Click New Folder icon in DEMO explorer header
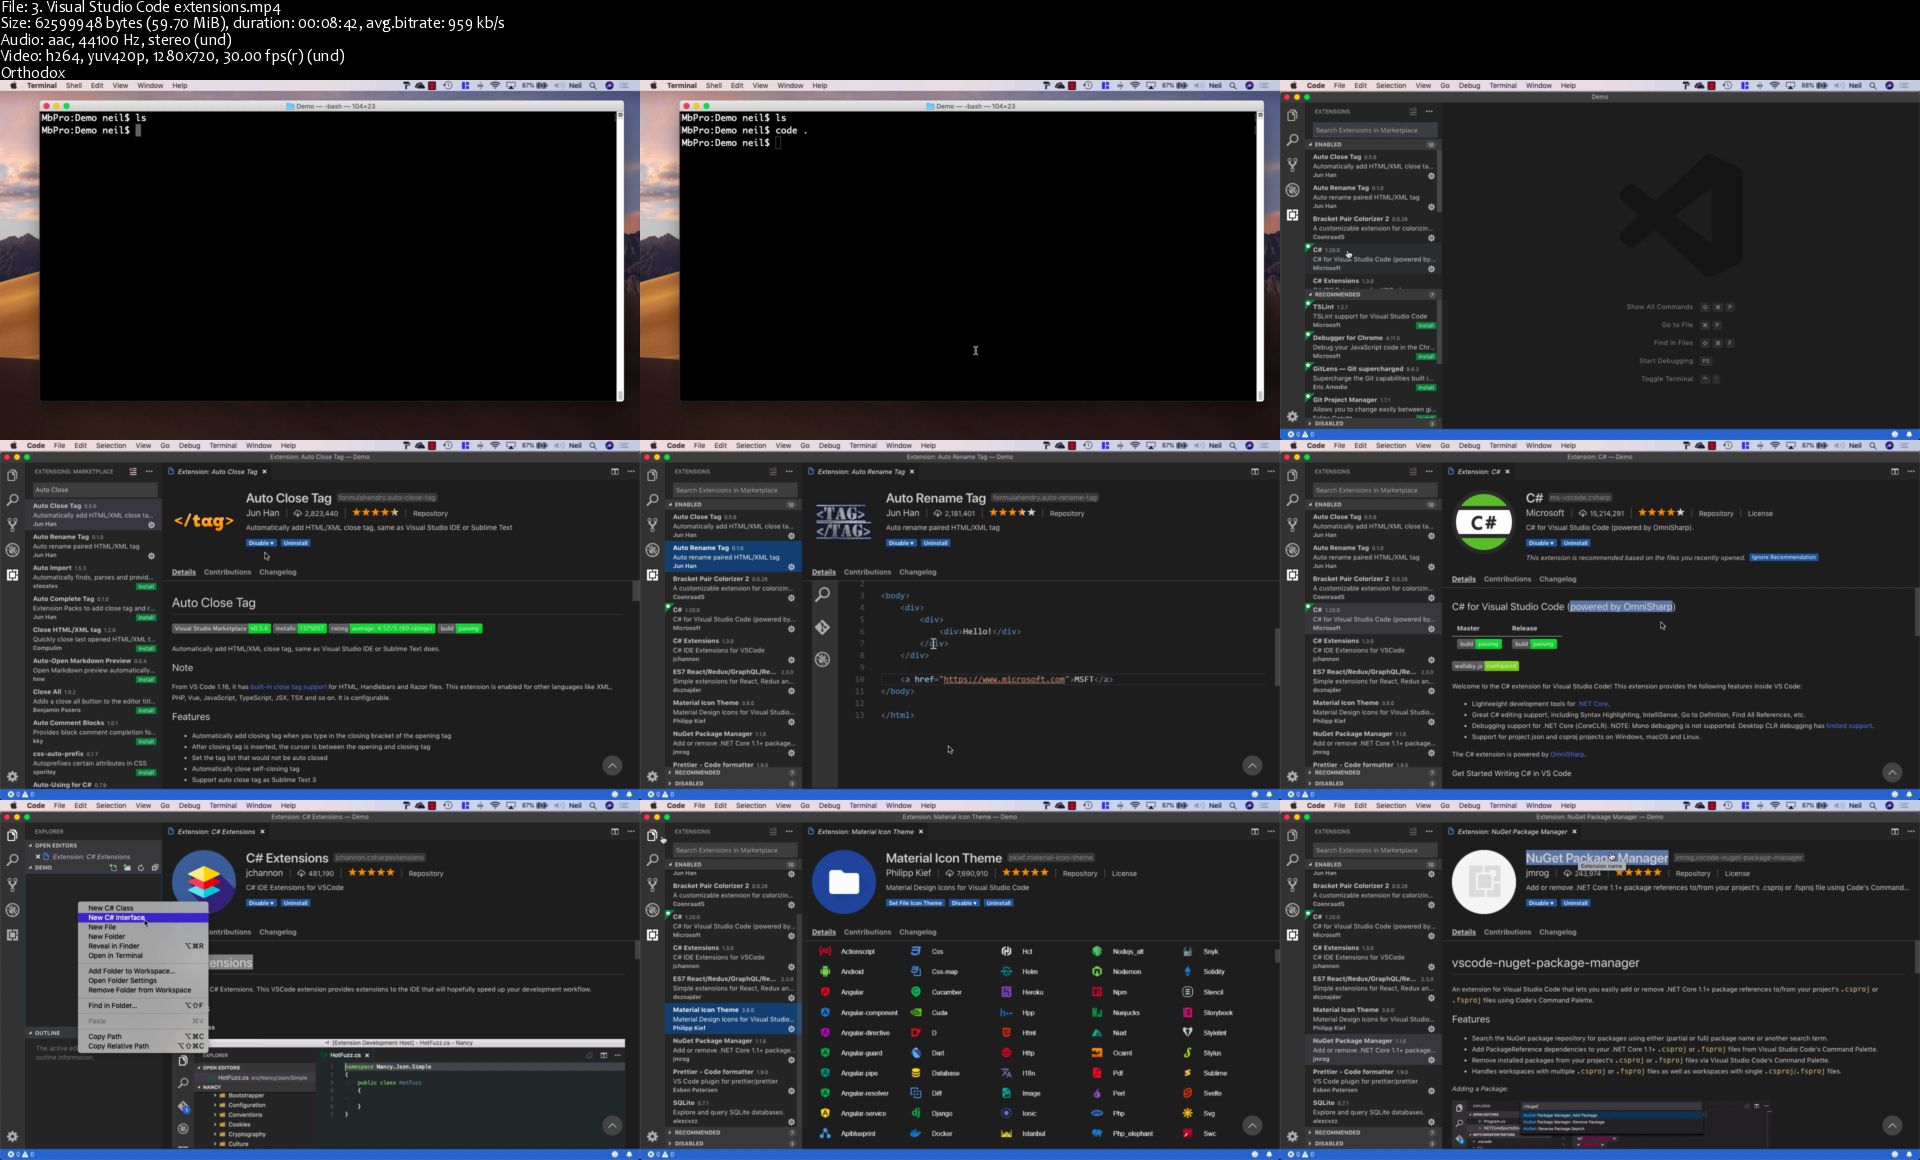Viewport: 1920px width, 1160px height. 127,868
